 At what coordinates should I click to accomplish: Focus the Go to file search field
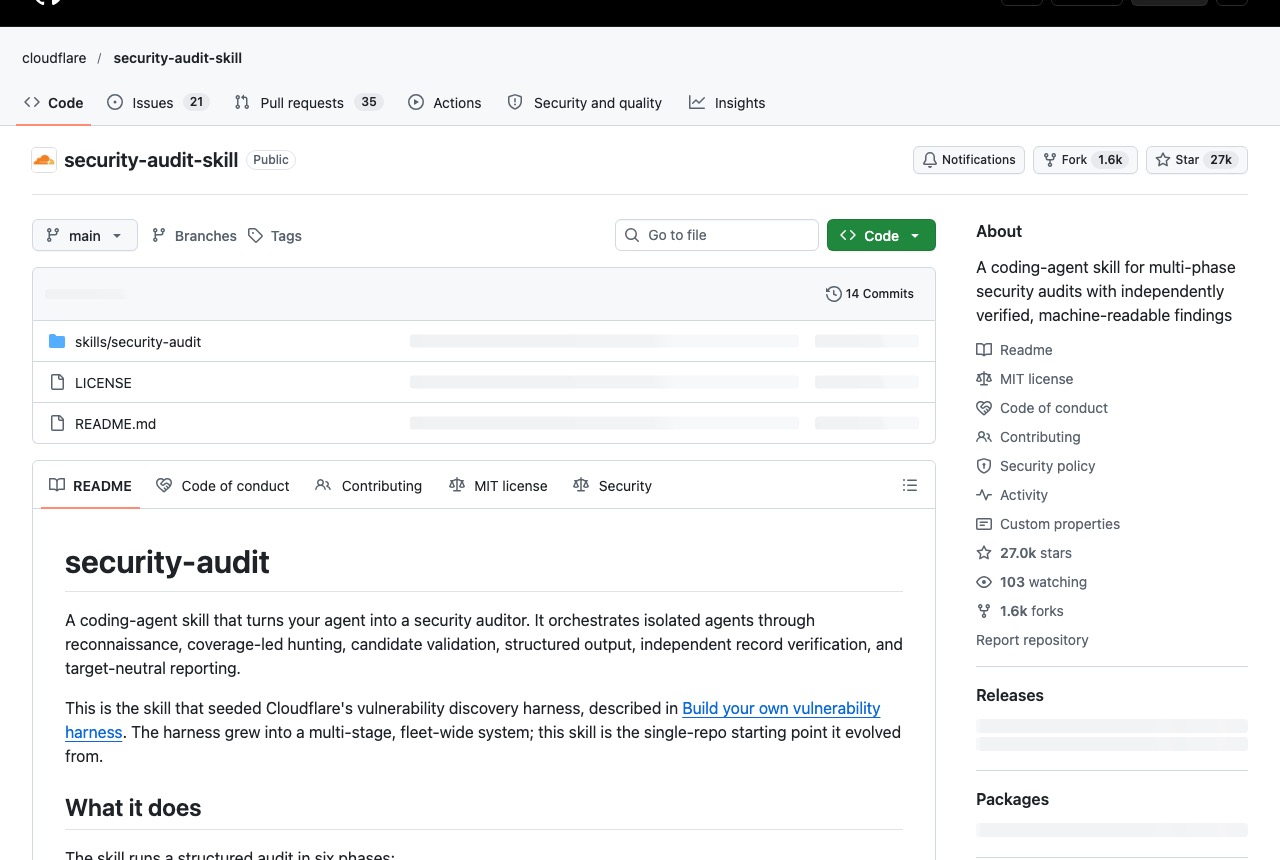tap(717, 235)
